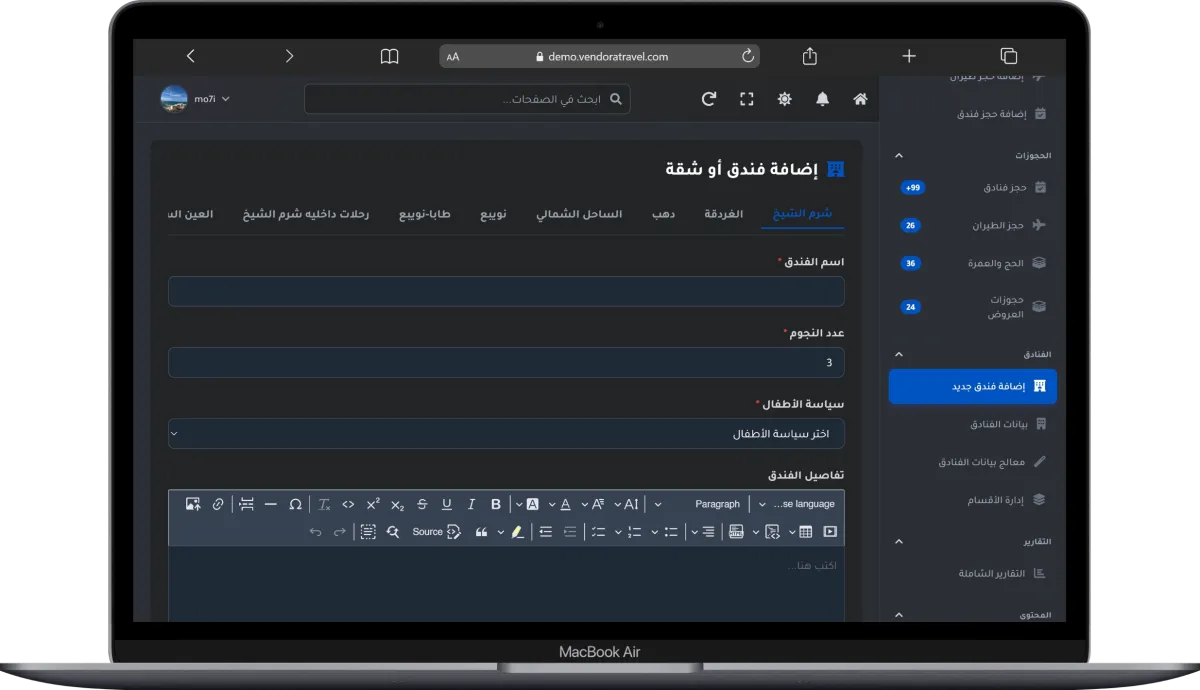Click the refresh icon in the header

pyautogui.click(x=709, y=99)
